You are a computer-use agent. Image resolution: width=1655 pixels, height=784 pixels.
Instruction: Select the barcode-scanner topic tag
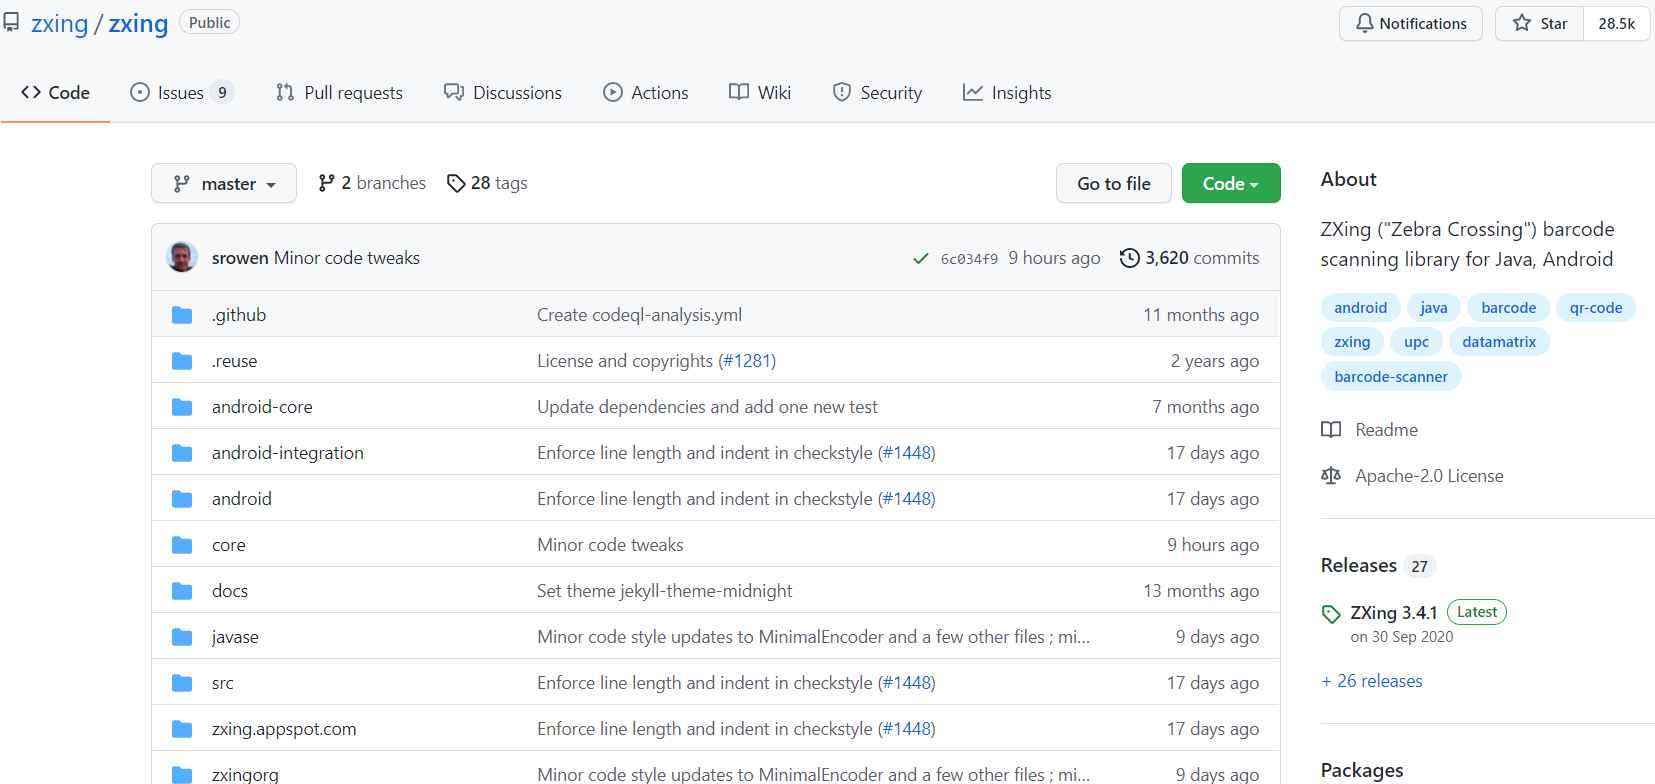click(x=1391, y=377)
